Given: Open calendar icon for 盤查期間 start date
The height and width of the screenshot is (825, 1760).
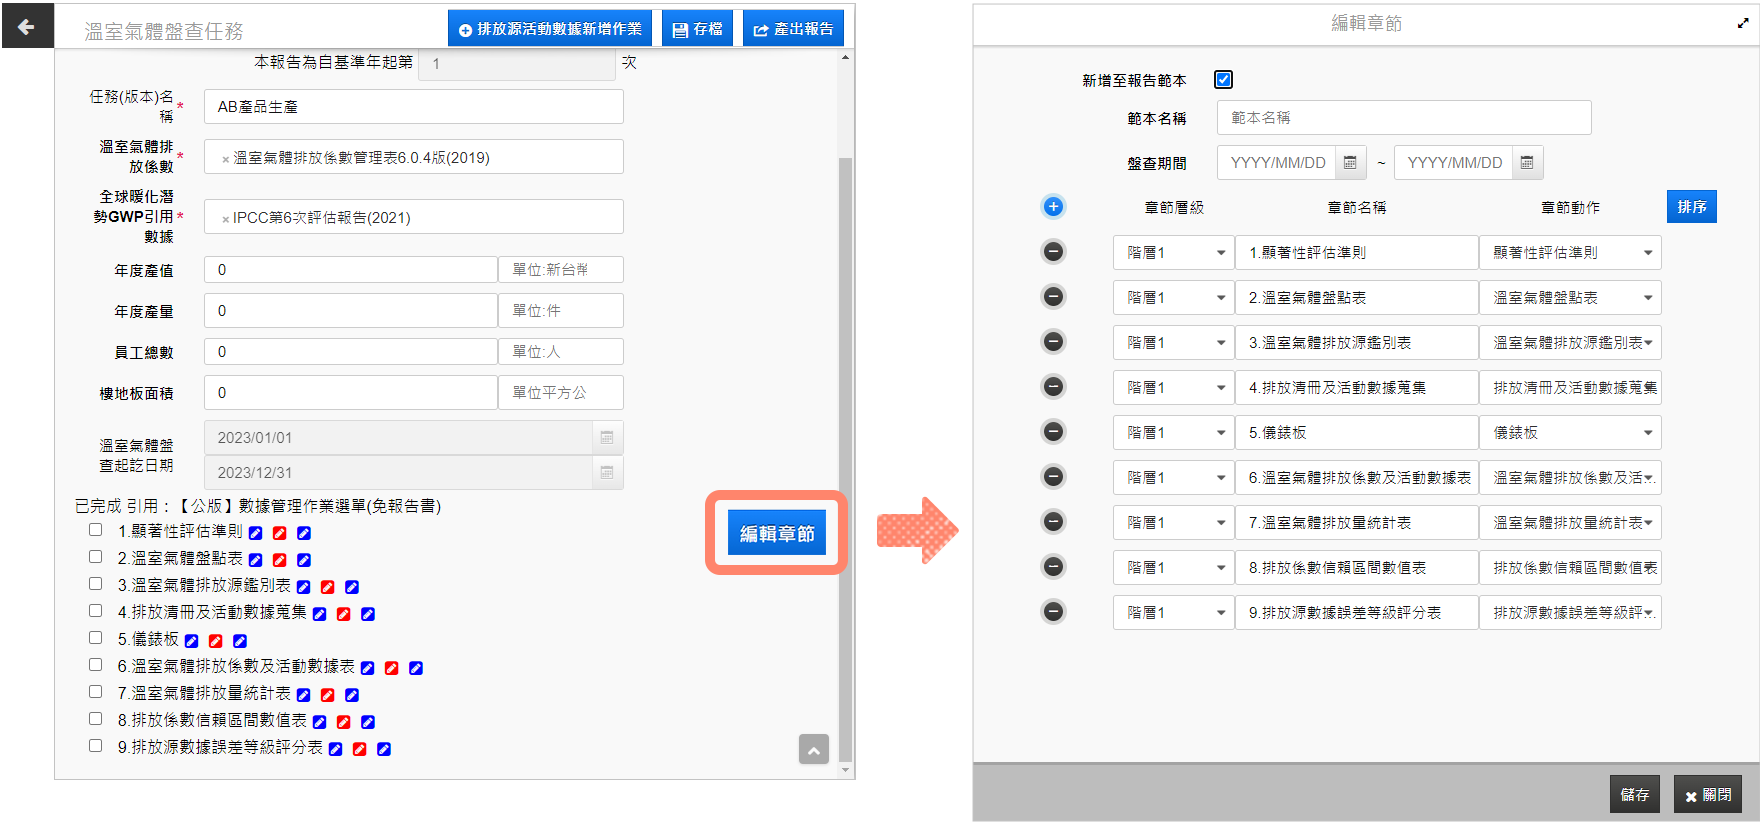Looking at the screenshot, I should (x=1350, y=163).
